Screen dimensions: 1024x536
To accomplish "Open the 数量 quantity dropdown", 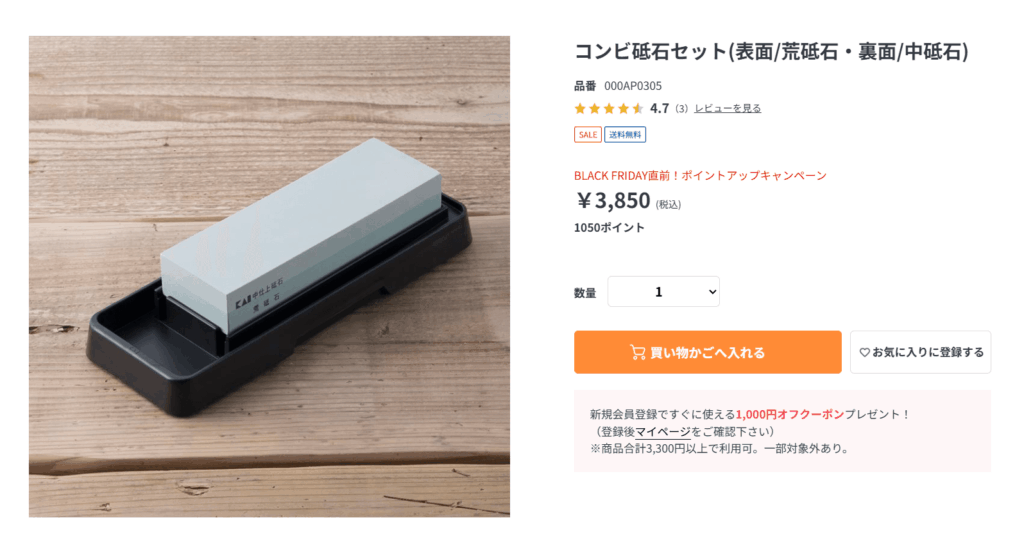I will click(664, 292).
